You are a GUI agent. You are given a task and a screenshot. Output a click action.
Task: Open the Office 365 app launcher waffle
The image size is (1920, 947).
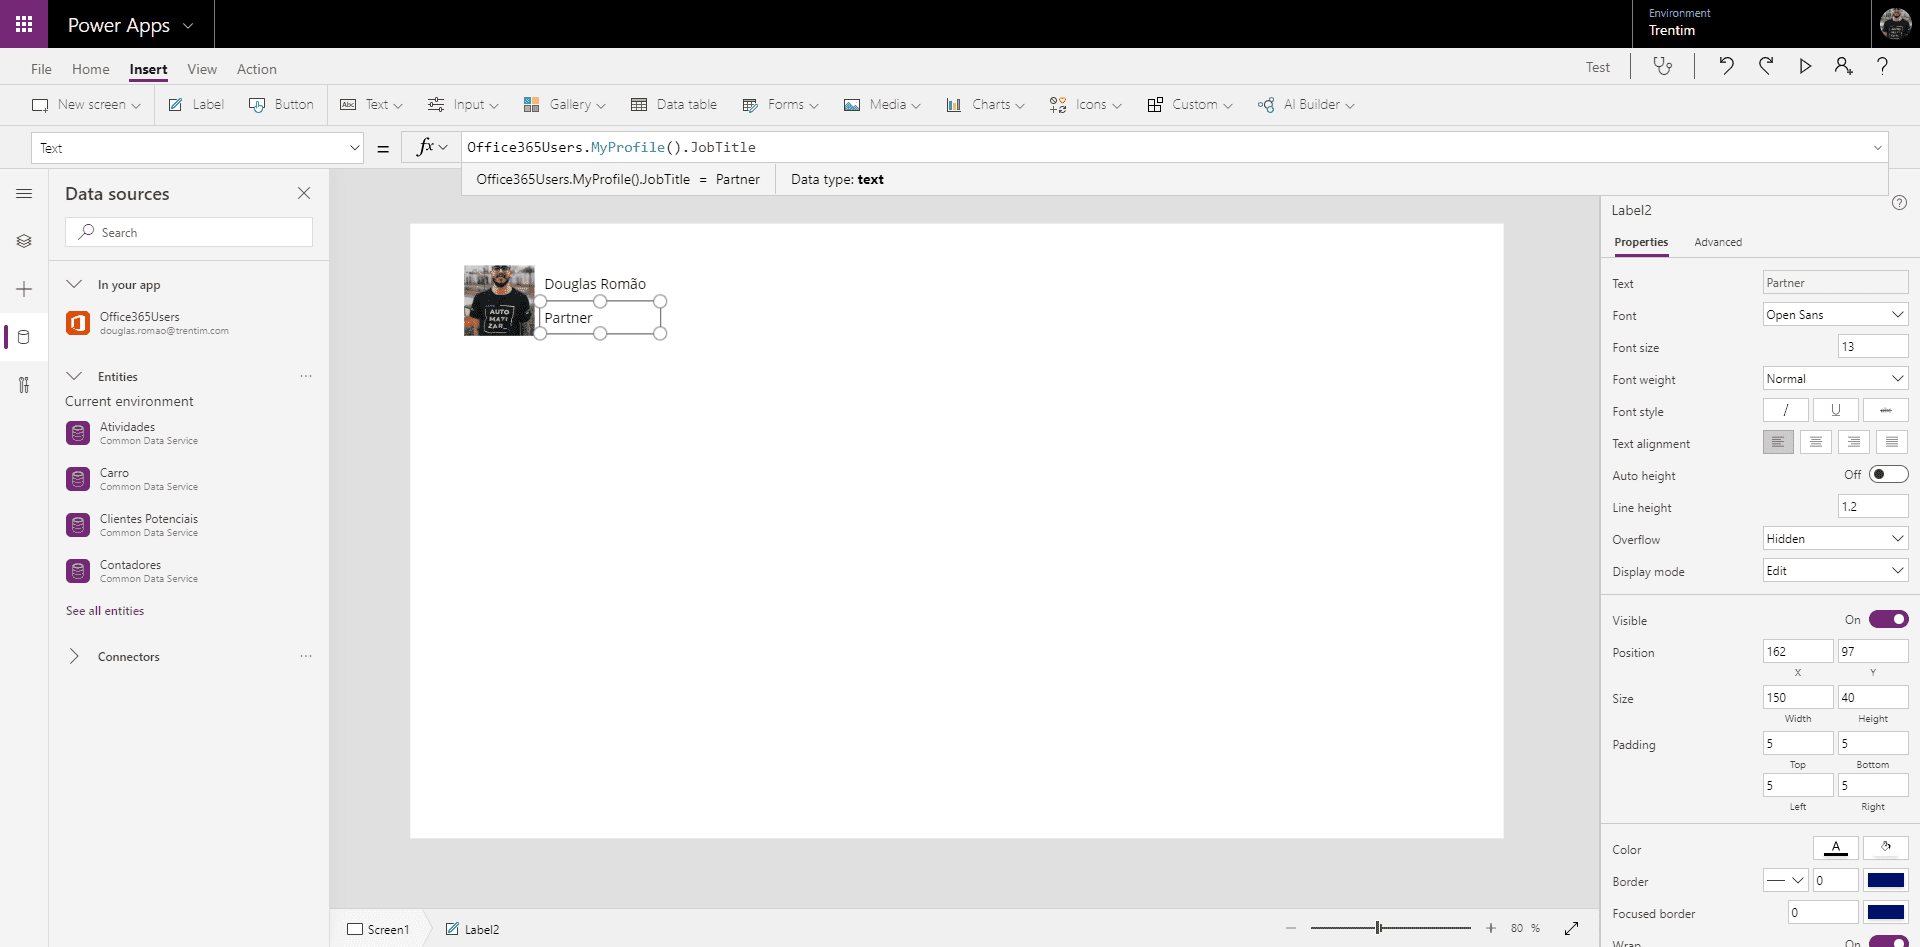click(24, 24)
